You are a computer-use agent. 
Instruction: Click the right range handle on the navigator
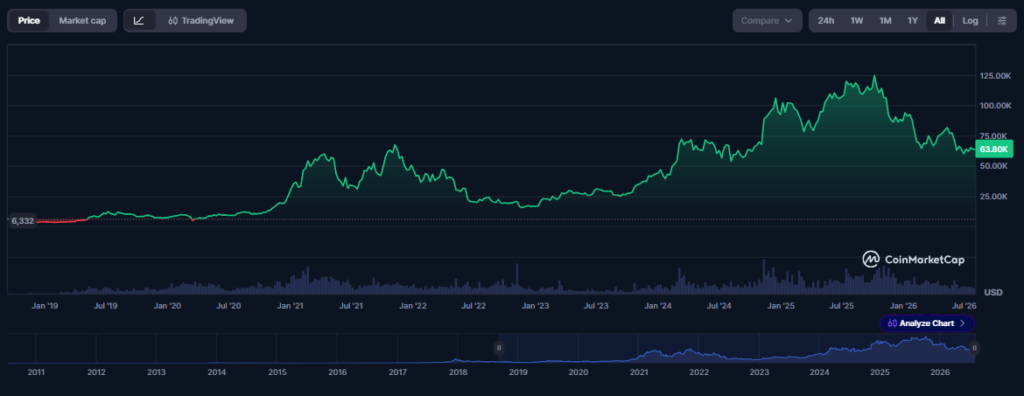(974, 348)
